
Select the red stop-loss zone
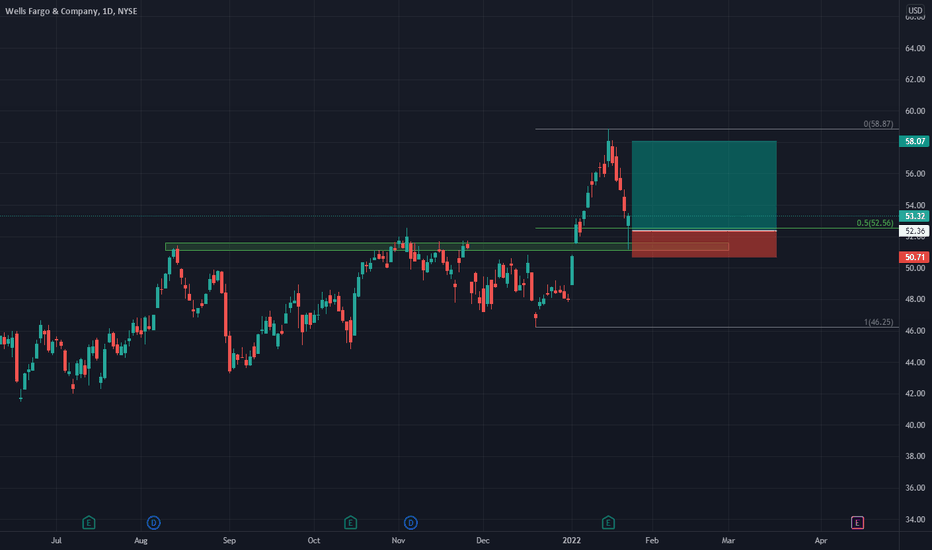click(x=704, y=244)
